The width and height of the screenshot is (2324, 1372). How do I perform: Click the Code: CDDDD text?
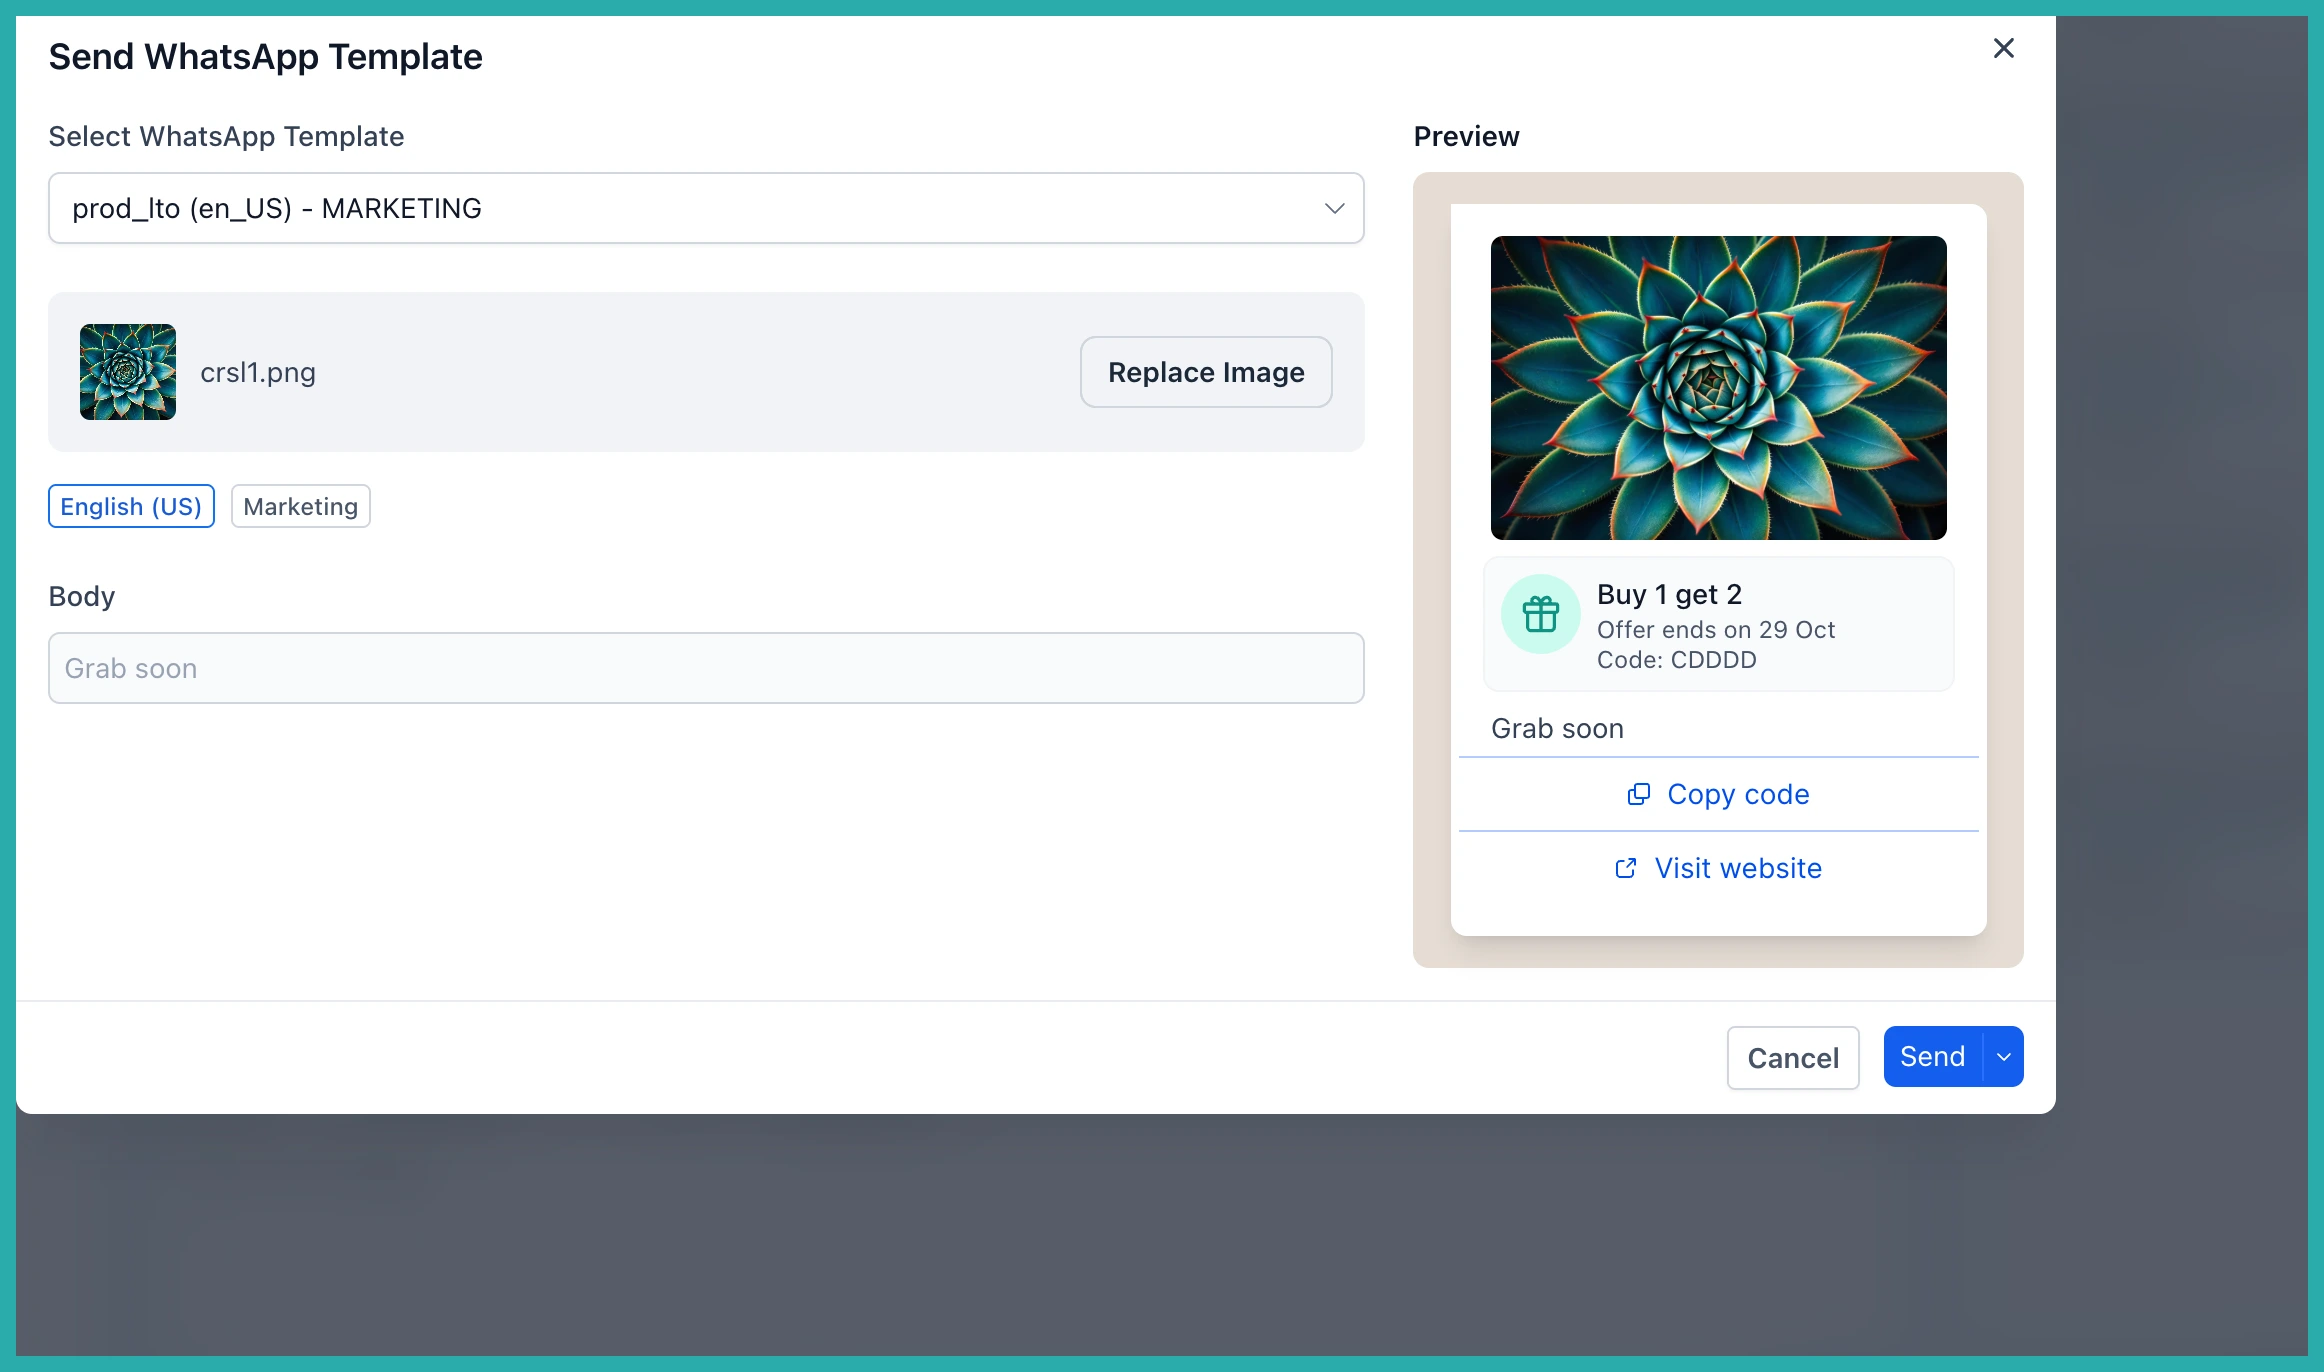coord(1676,660)
